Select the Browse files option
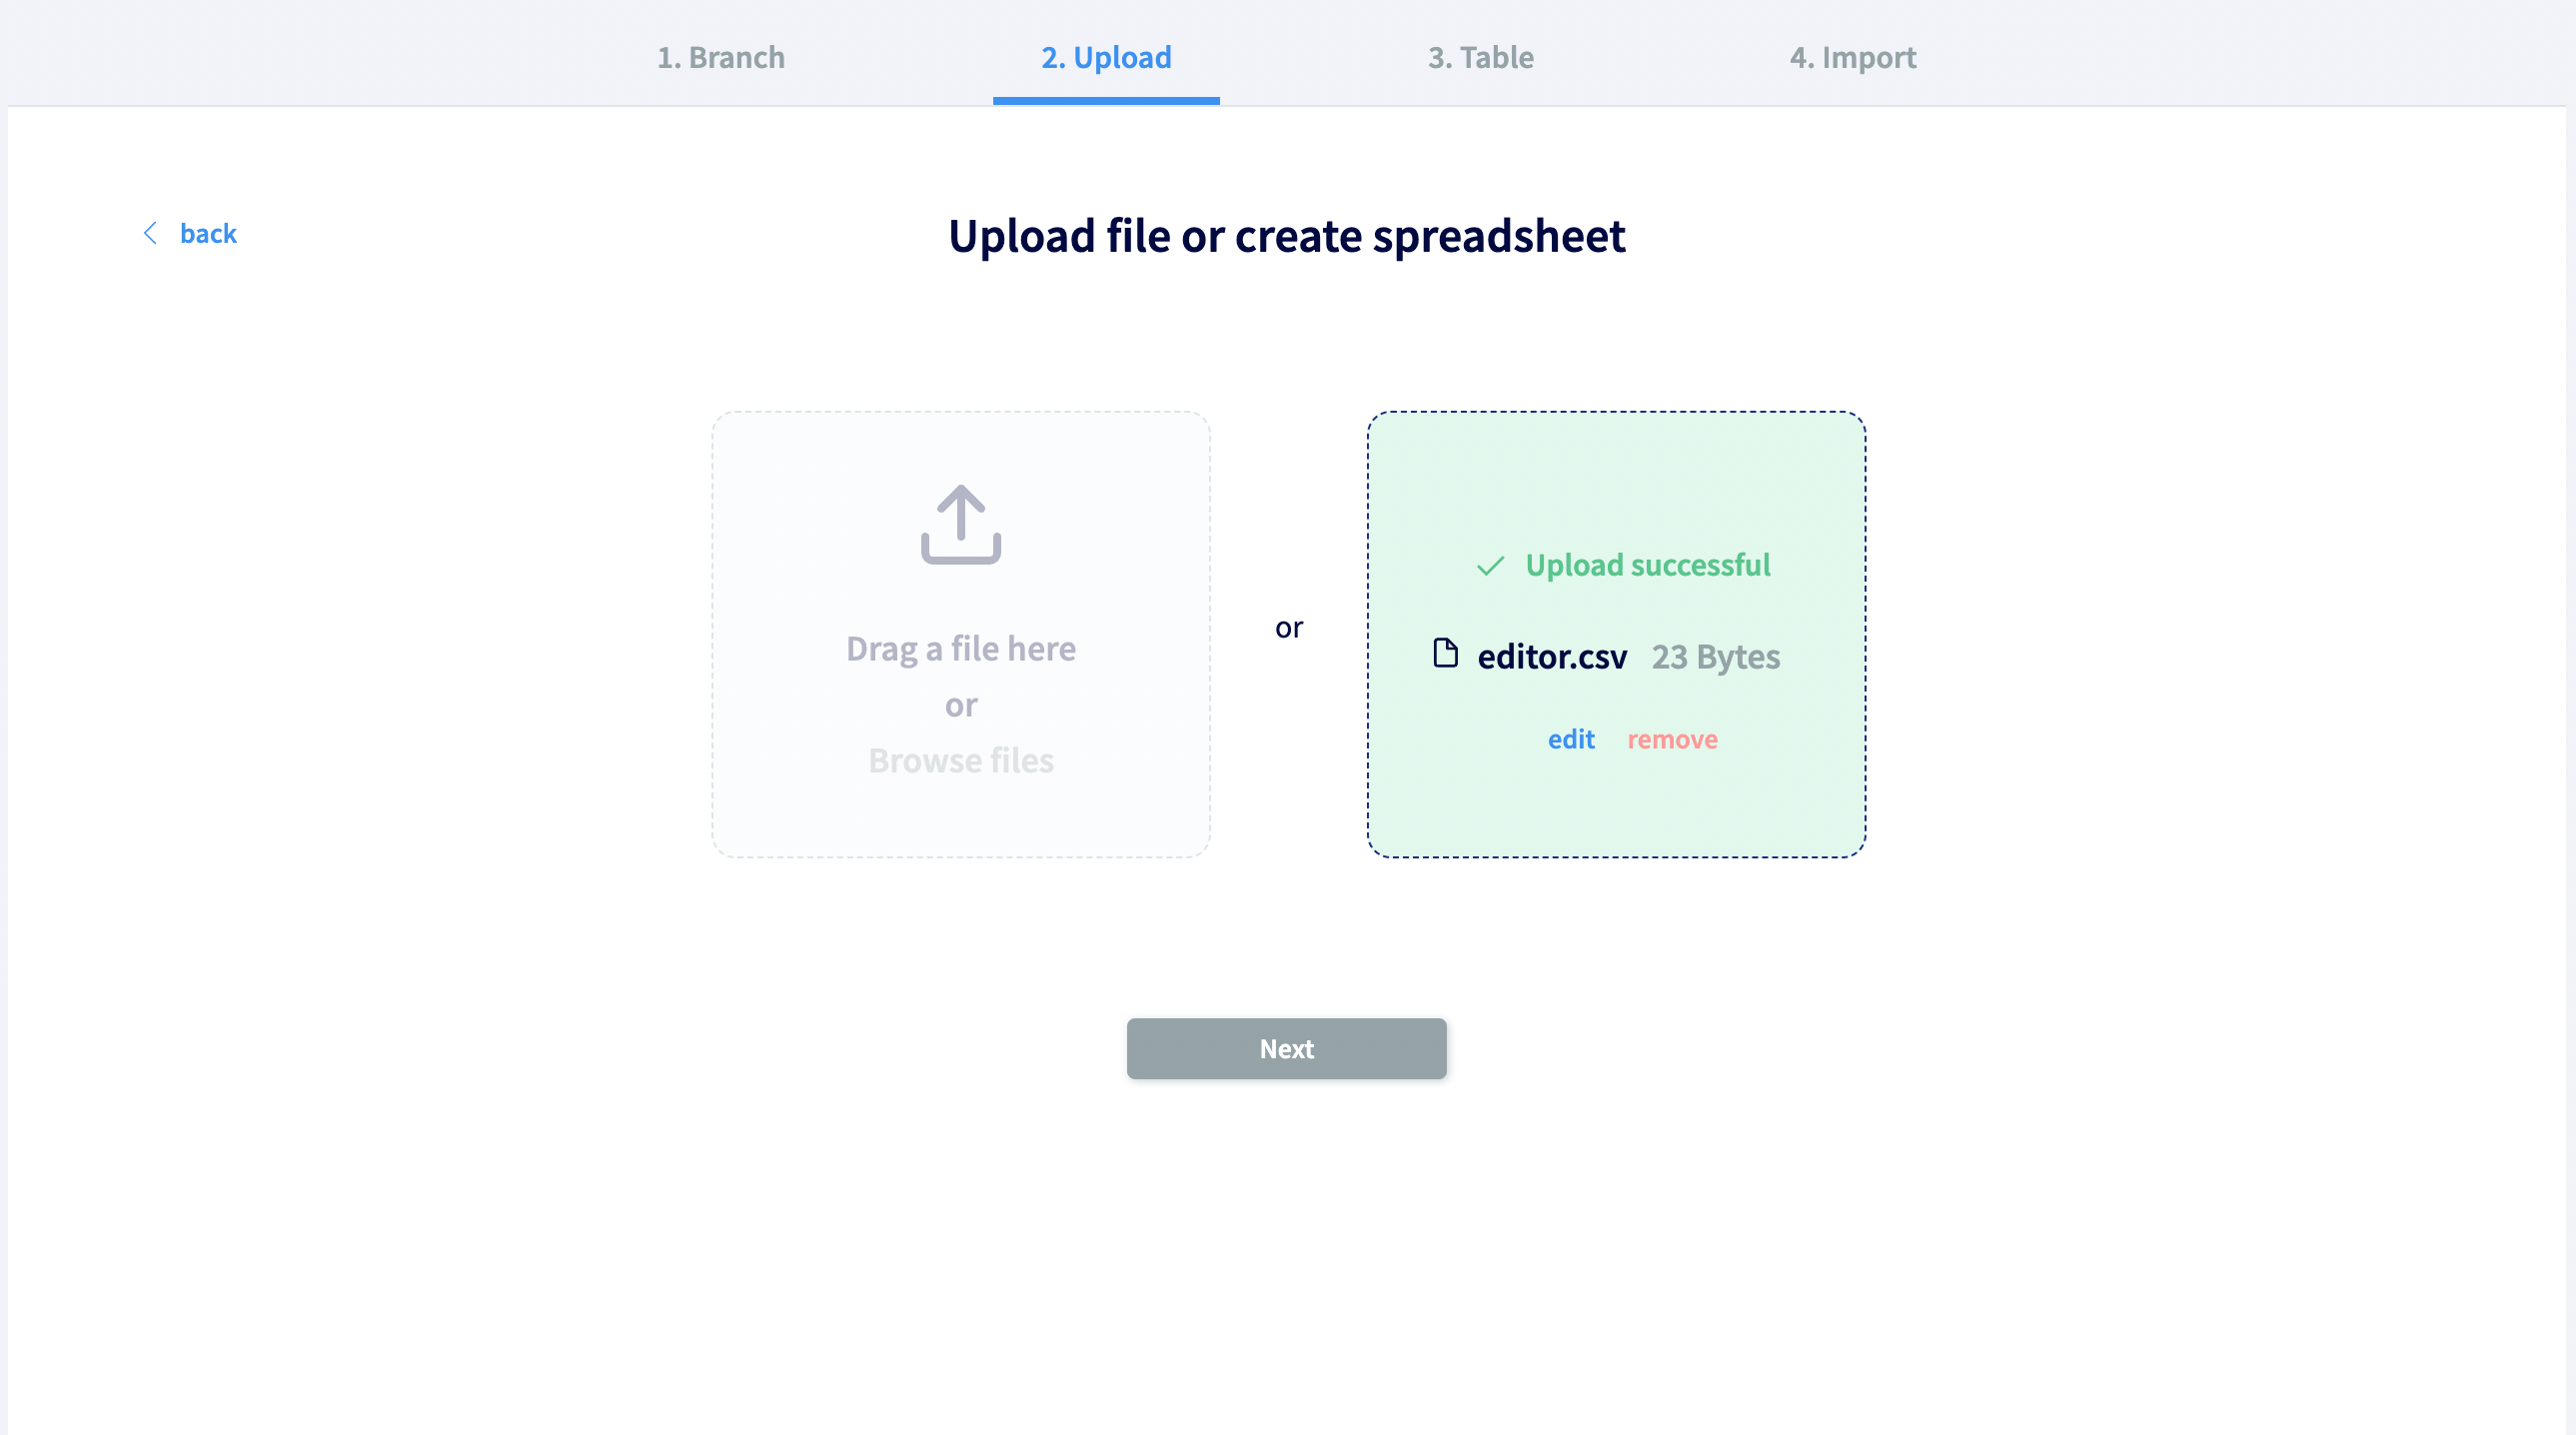The image size is (2576, 1435). [x=960, y=760]
